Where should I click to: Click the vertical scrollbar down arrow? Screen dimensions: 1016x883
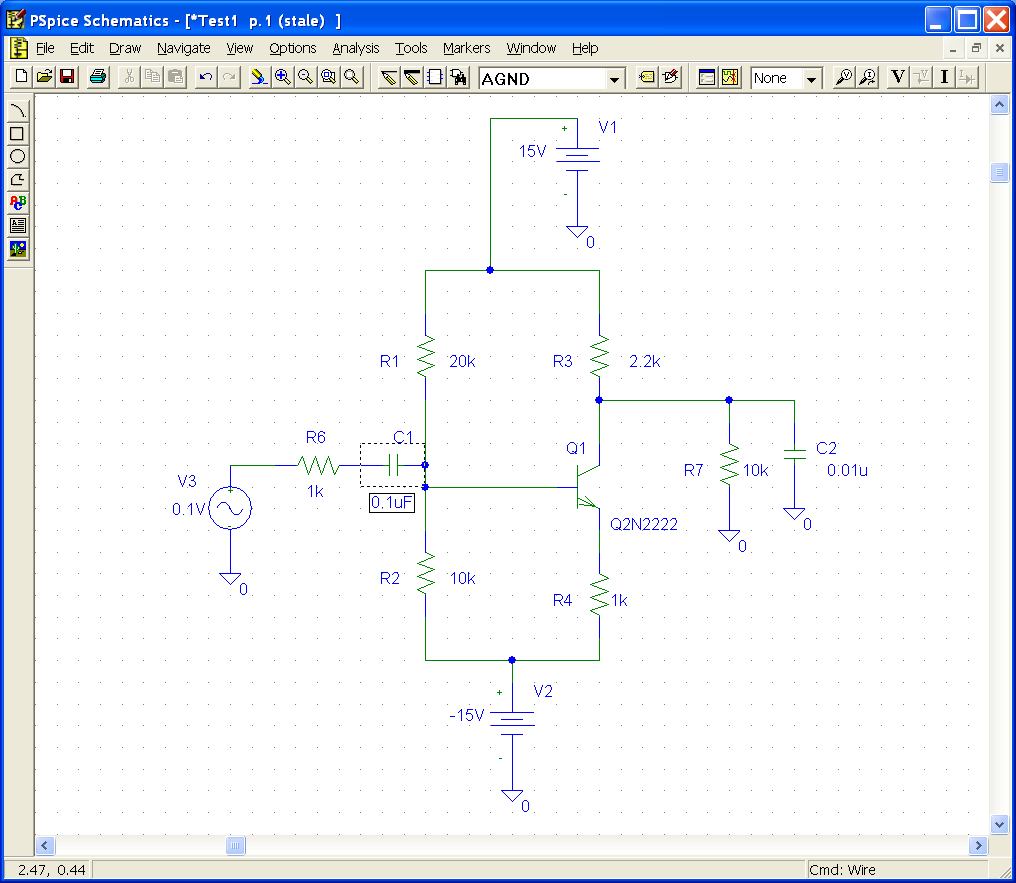(x=999, y=824)
